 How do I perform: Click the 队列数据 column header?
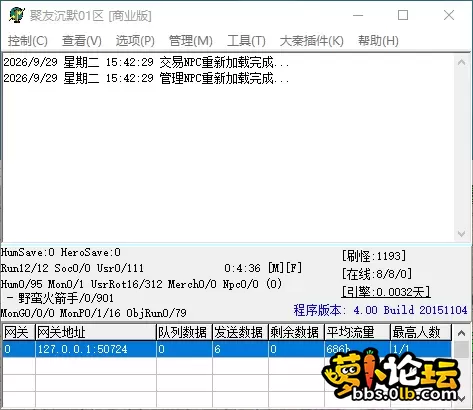point(184,332)
